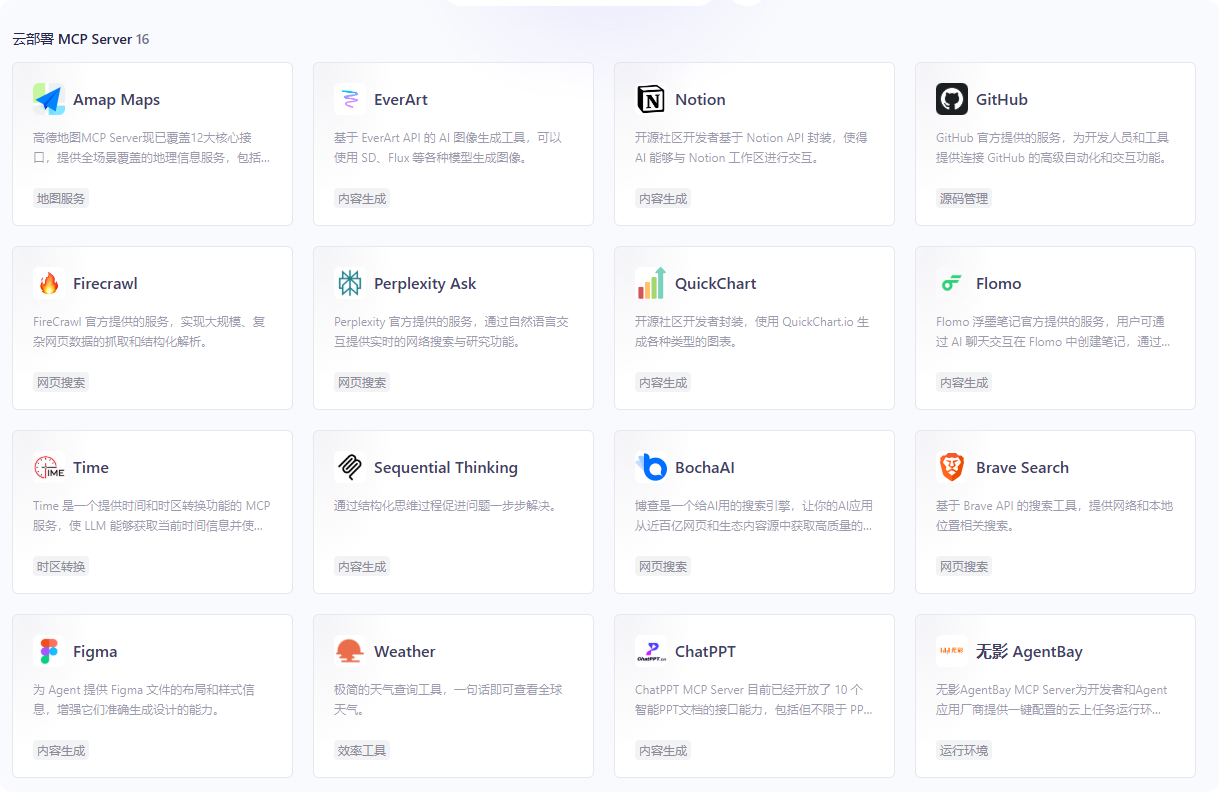
Task: Click the Figma logo icon
Action: click(x=49, y=651)
